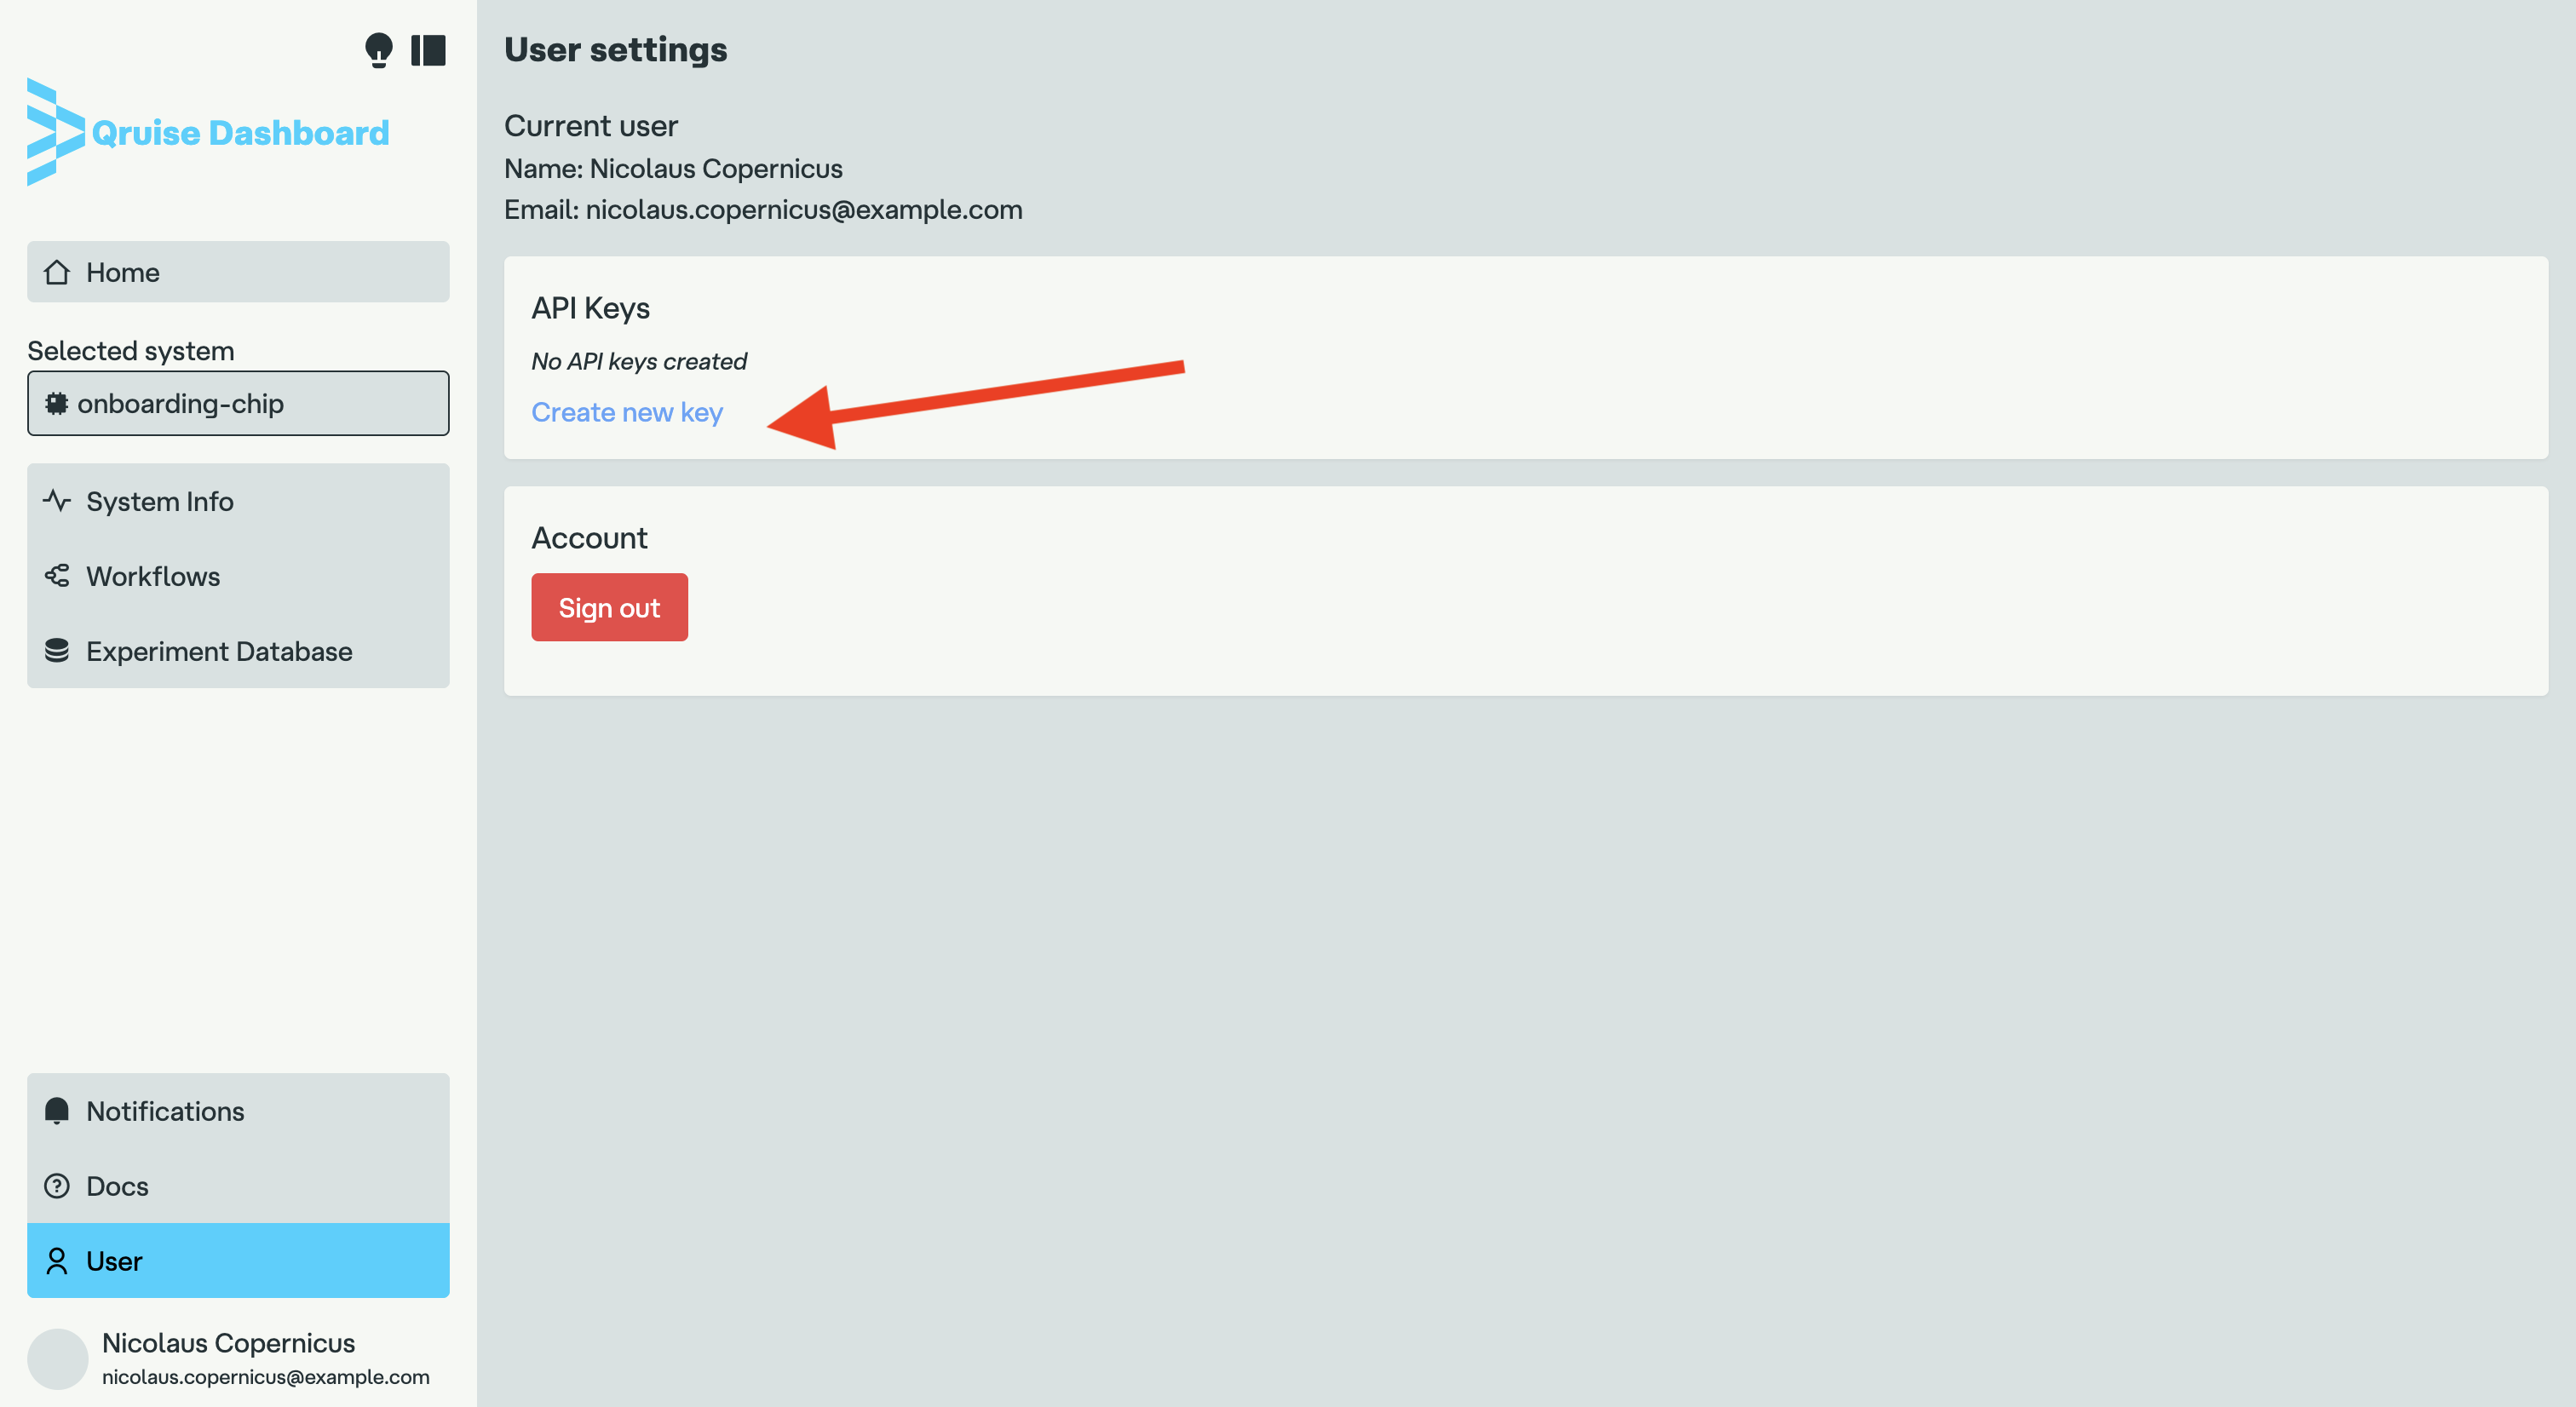This screenshot has width=2576, height=1407.
Task: Click the user avatar circle
Action: (57, 1358)
